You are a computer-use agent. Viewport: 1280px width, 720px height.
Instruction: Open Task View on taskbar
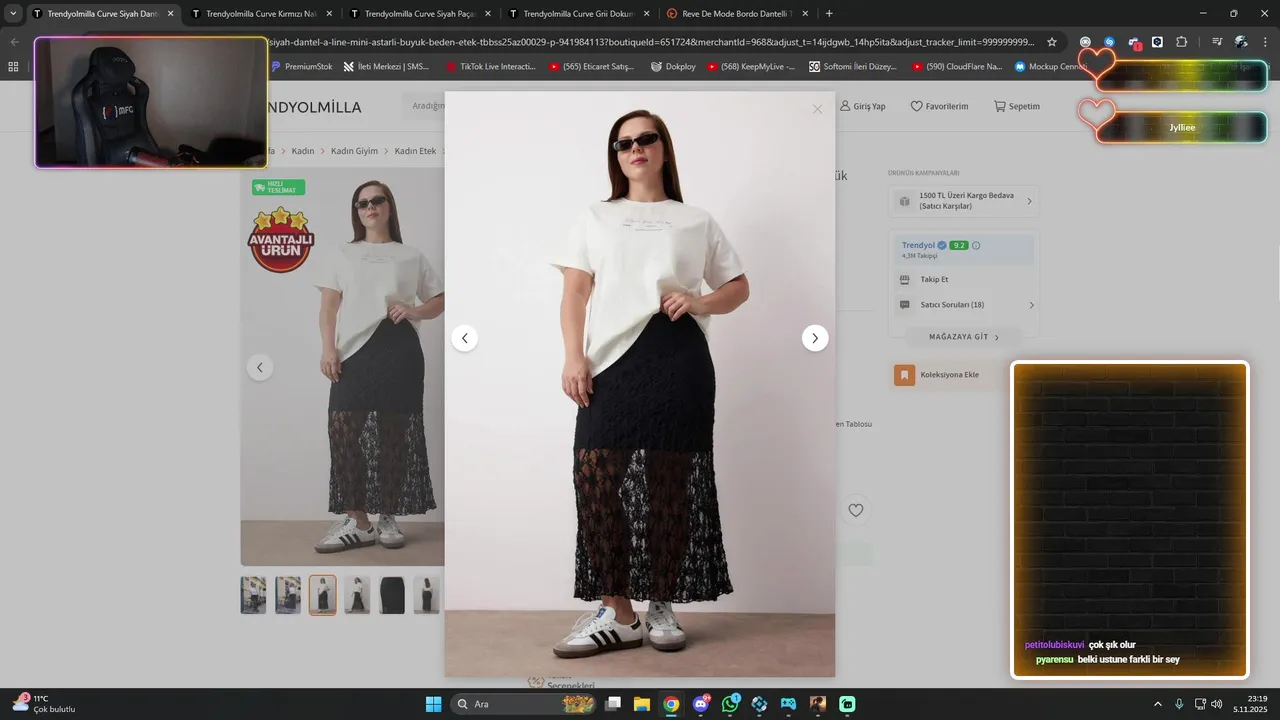coord(613,704)
